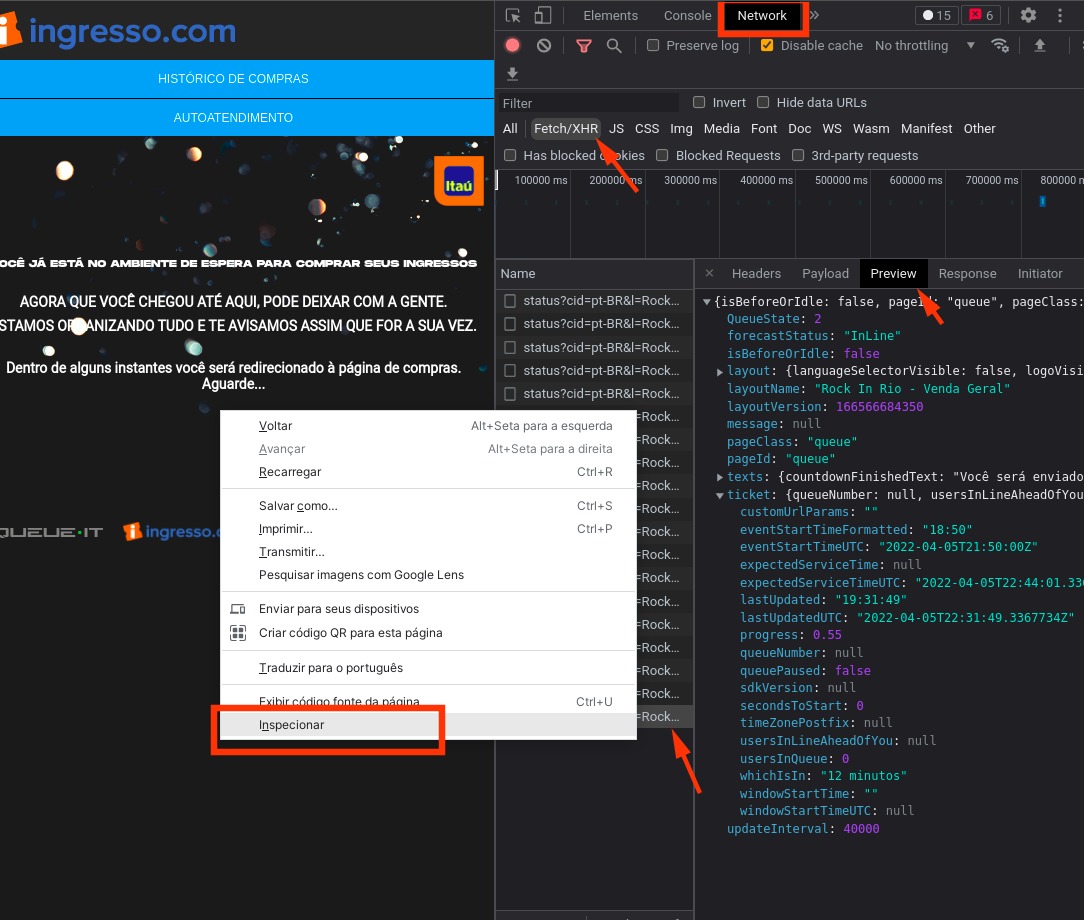Open DevTools settings gear
This screenshot has height=920, width=1084.
point(1028,15)
